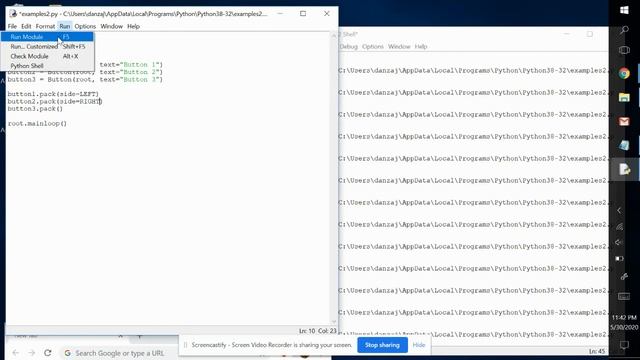Go forward in the browser
The image size is (640, 360).
coord(32,353)
